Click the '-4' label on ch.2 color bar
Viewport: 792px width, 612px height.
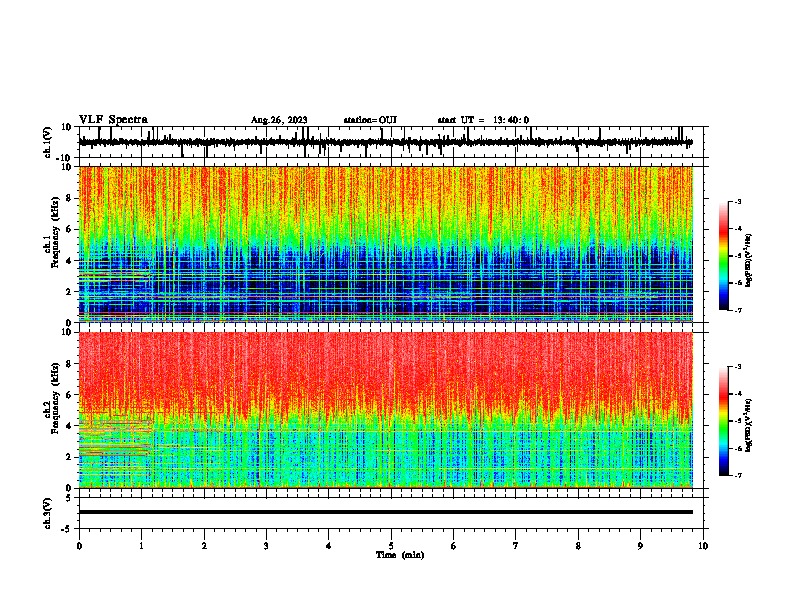[737, 394]
